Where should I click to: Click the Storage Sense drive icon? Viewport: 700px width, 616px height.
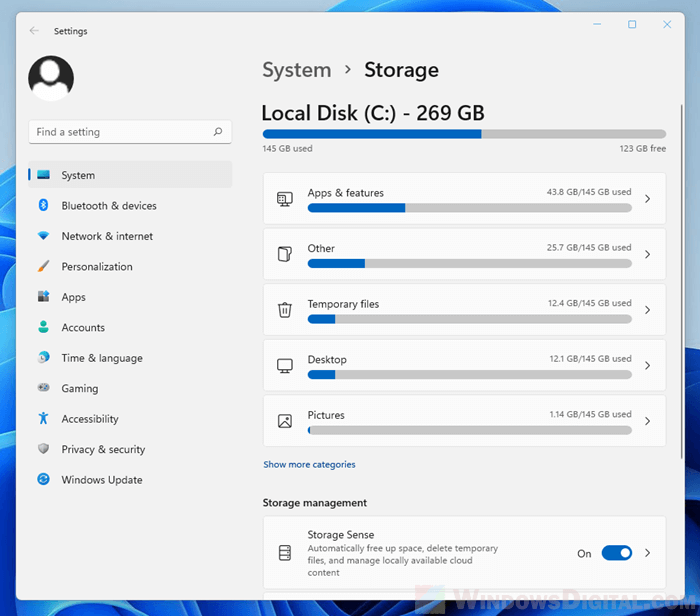(285, 553)
